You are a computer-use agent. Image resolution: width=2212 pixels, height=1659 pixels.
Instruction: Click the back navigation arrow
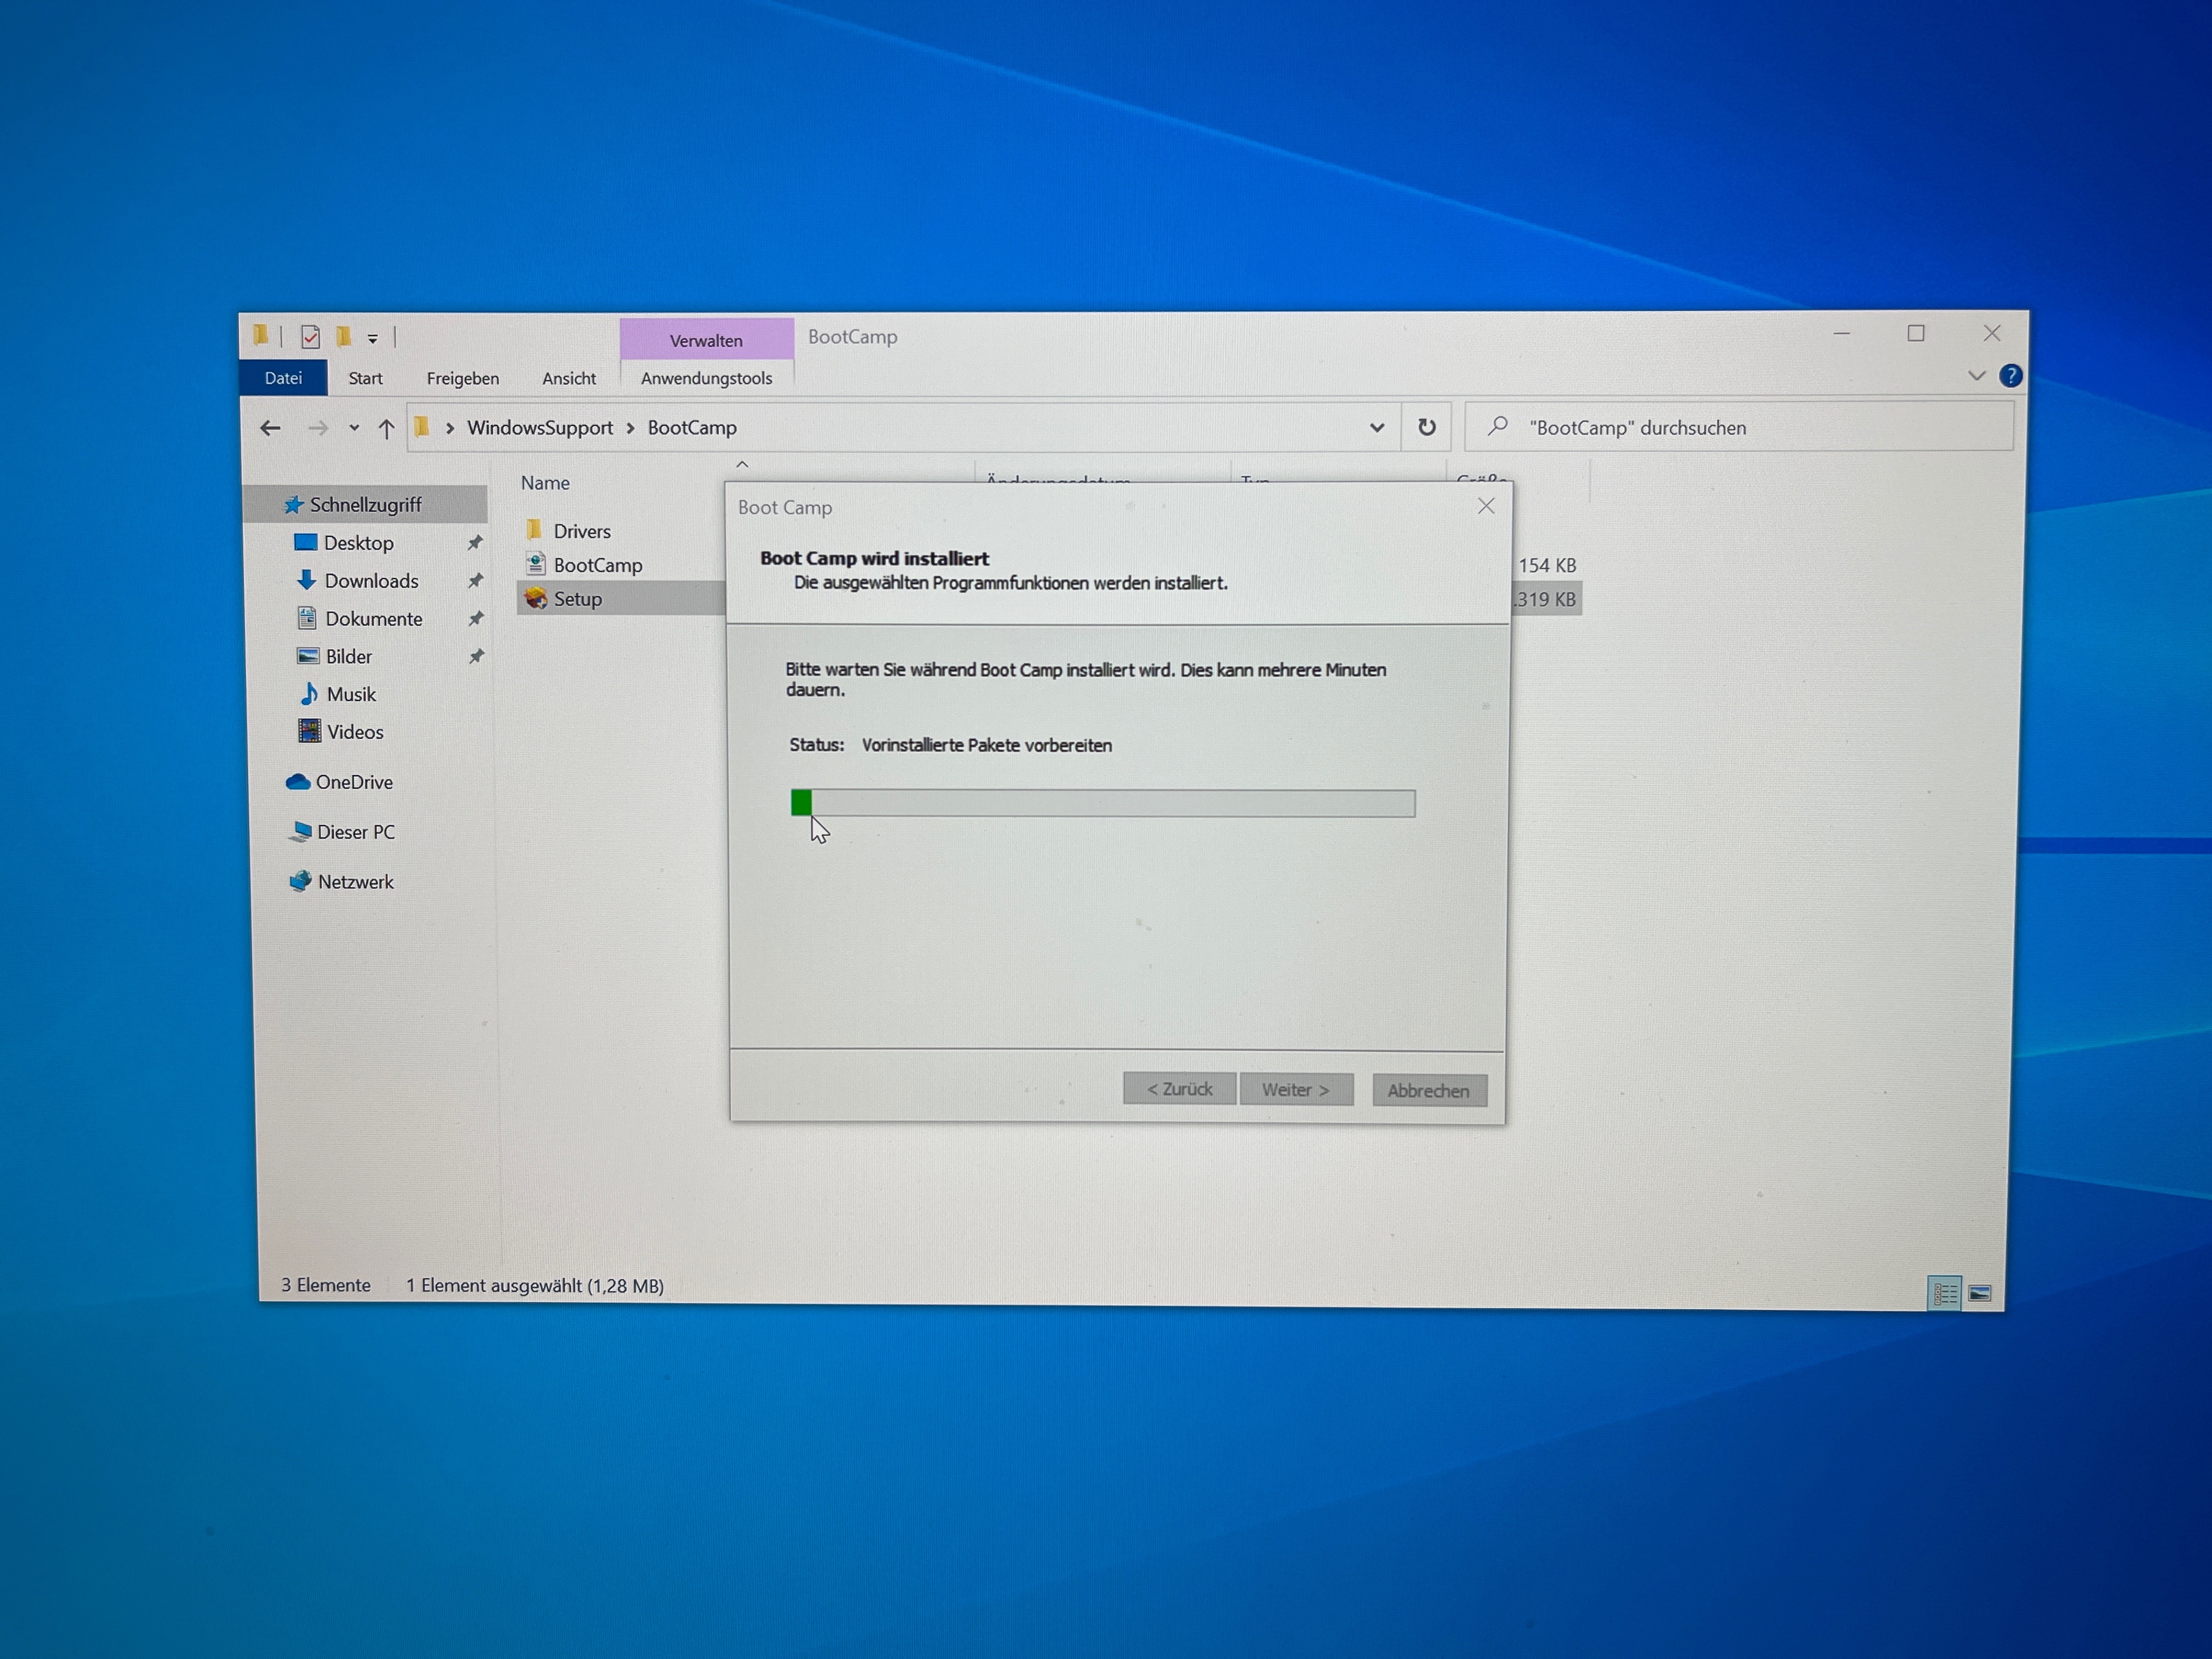pyautogui.click(x=270, y=429)
